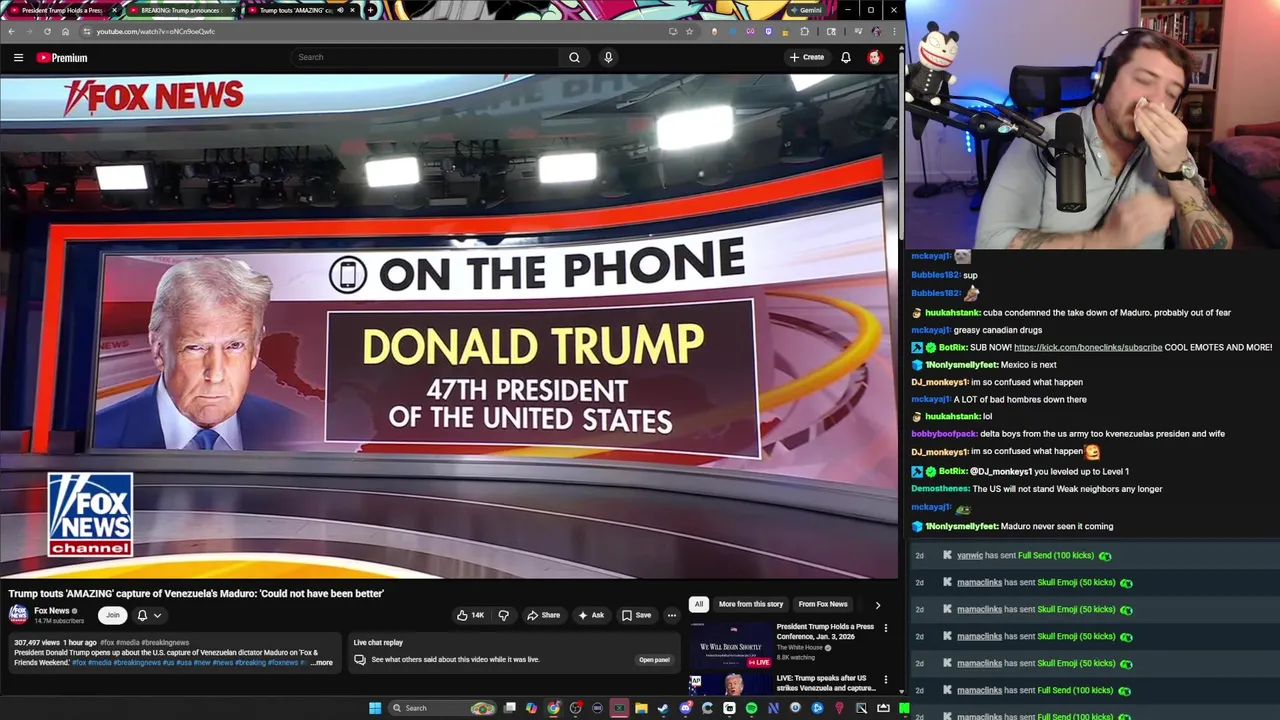Open Gemini button in Chrome title bar

pos(806,10)
